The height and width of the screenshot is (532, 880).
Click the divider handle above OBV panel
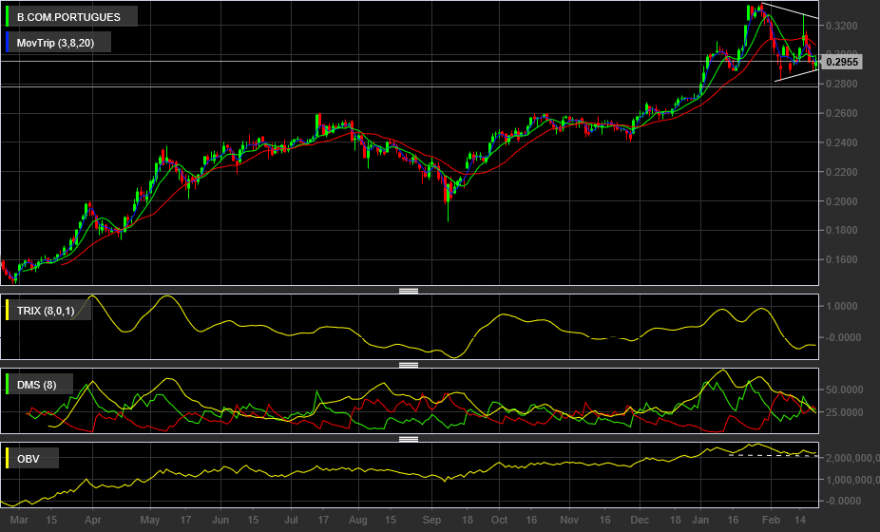click(x=408, y=439)
